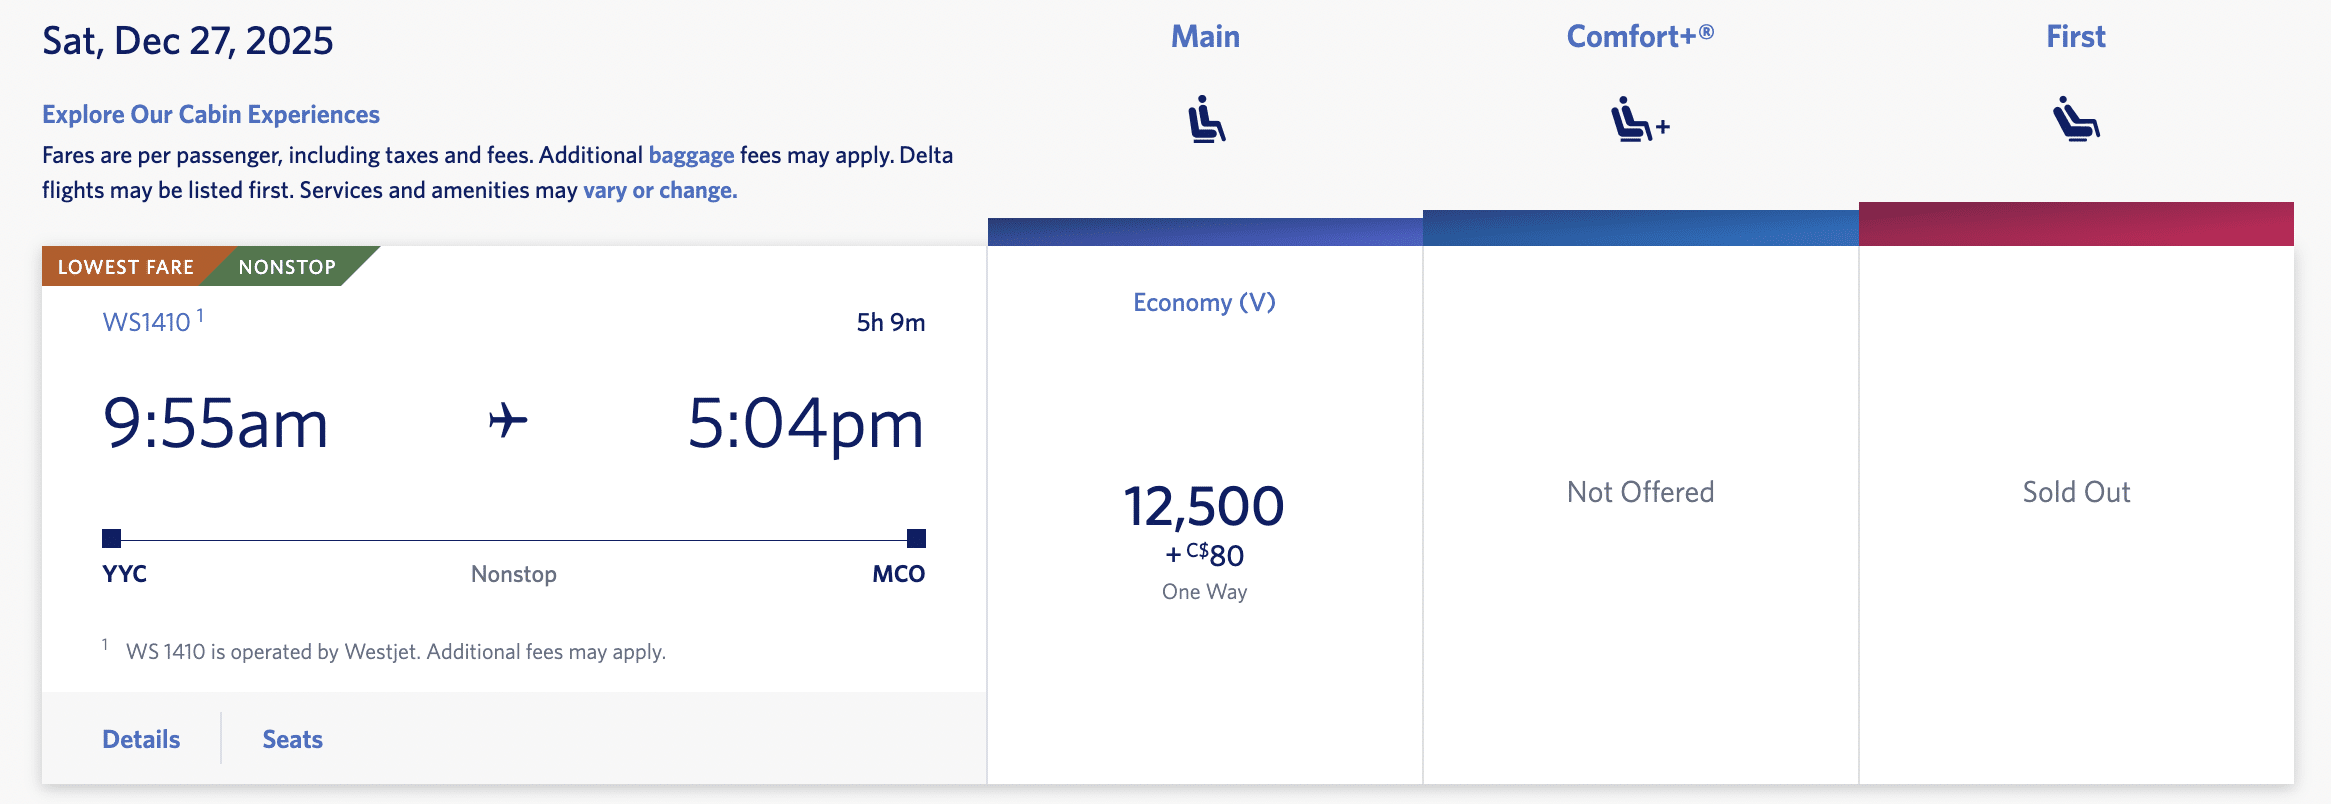Open flight WS1410 link
The height and width of the screenshot is (804, 2331).
[x=147, y=322]
